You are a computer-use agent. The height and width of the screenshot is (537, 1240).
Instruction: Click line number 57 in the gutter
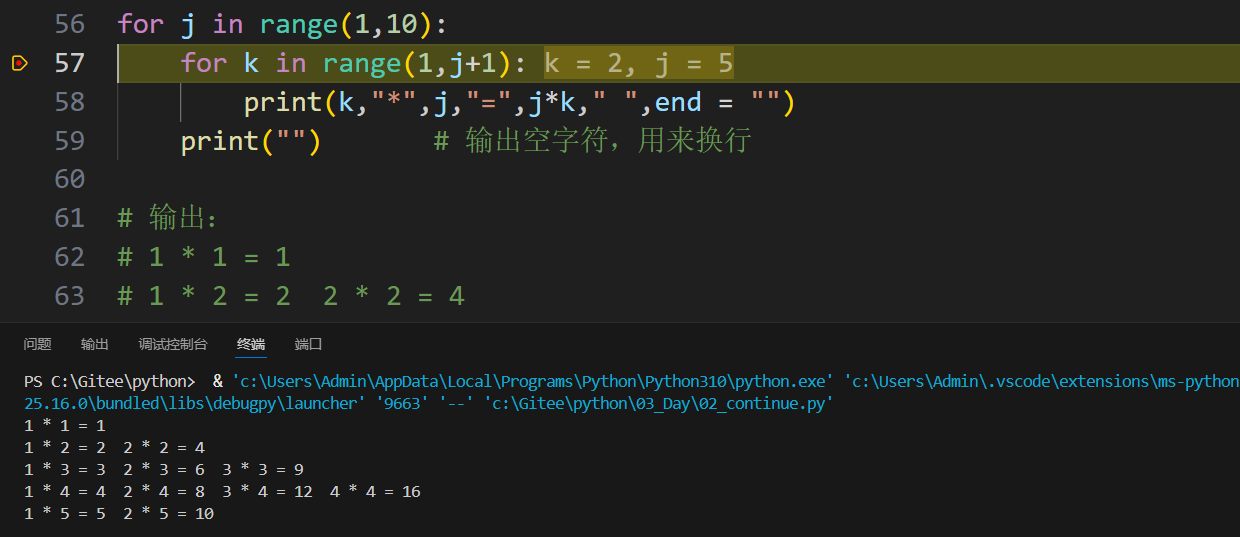(x=70, y=63)
